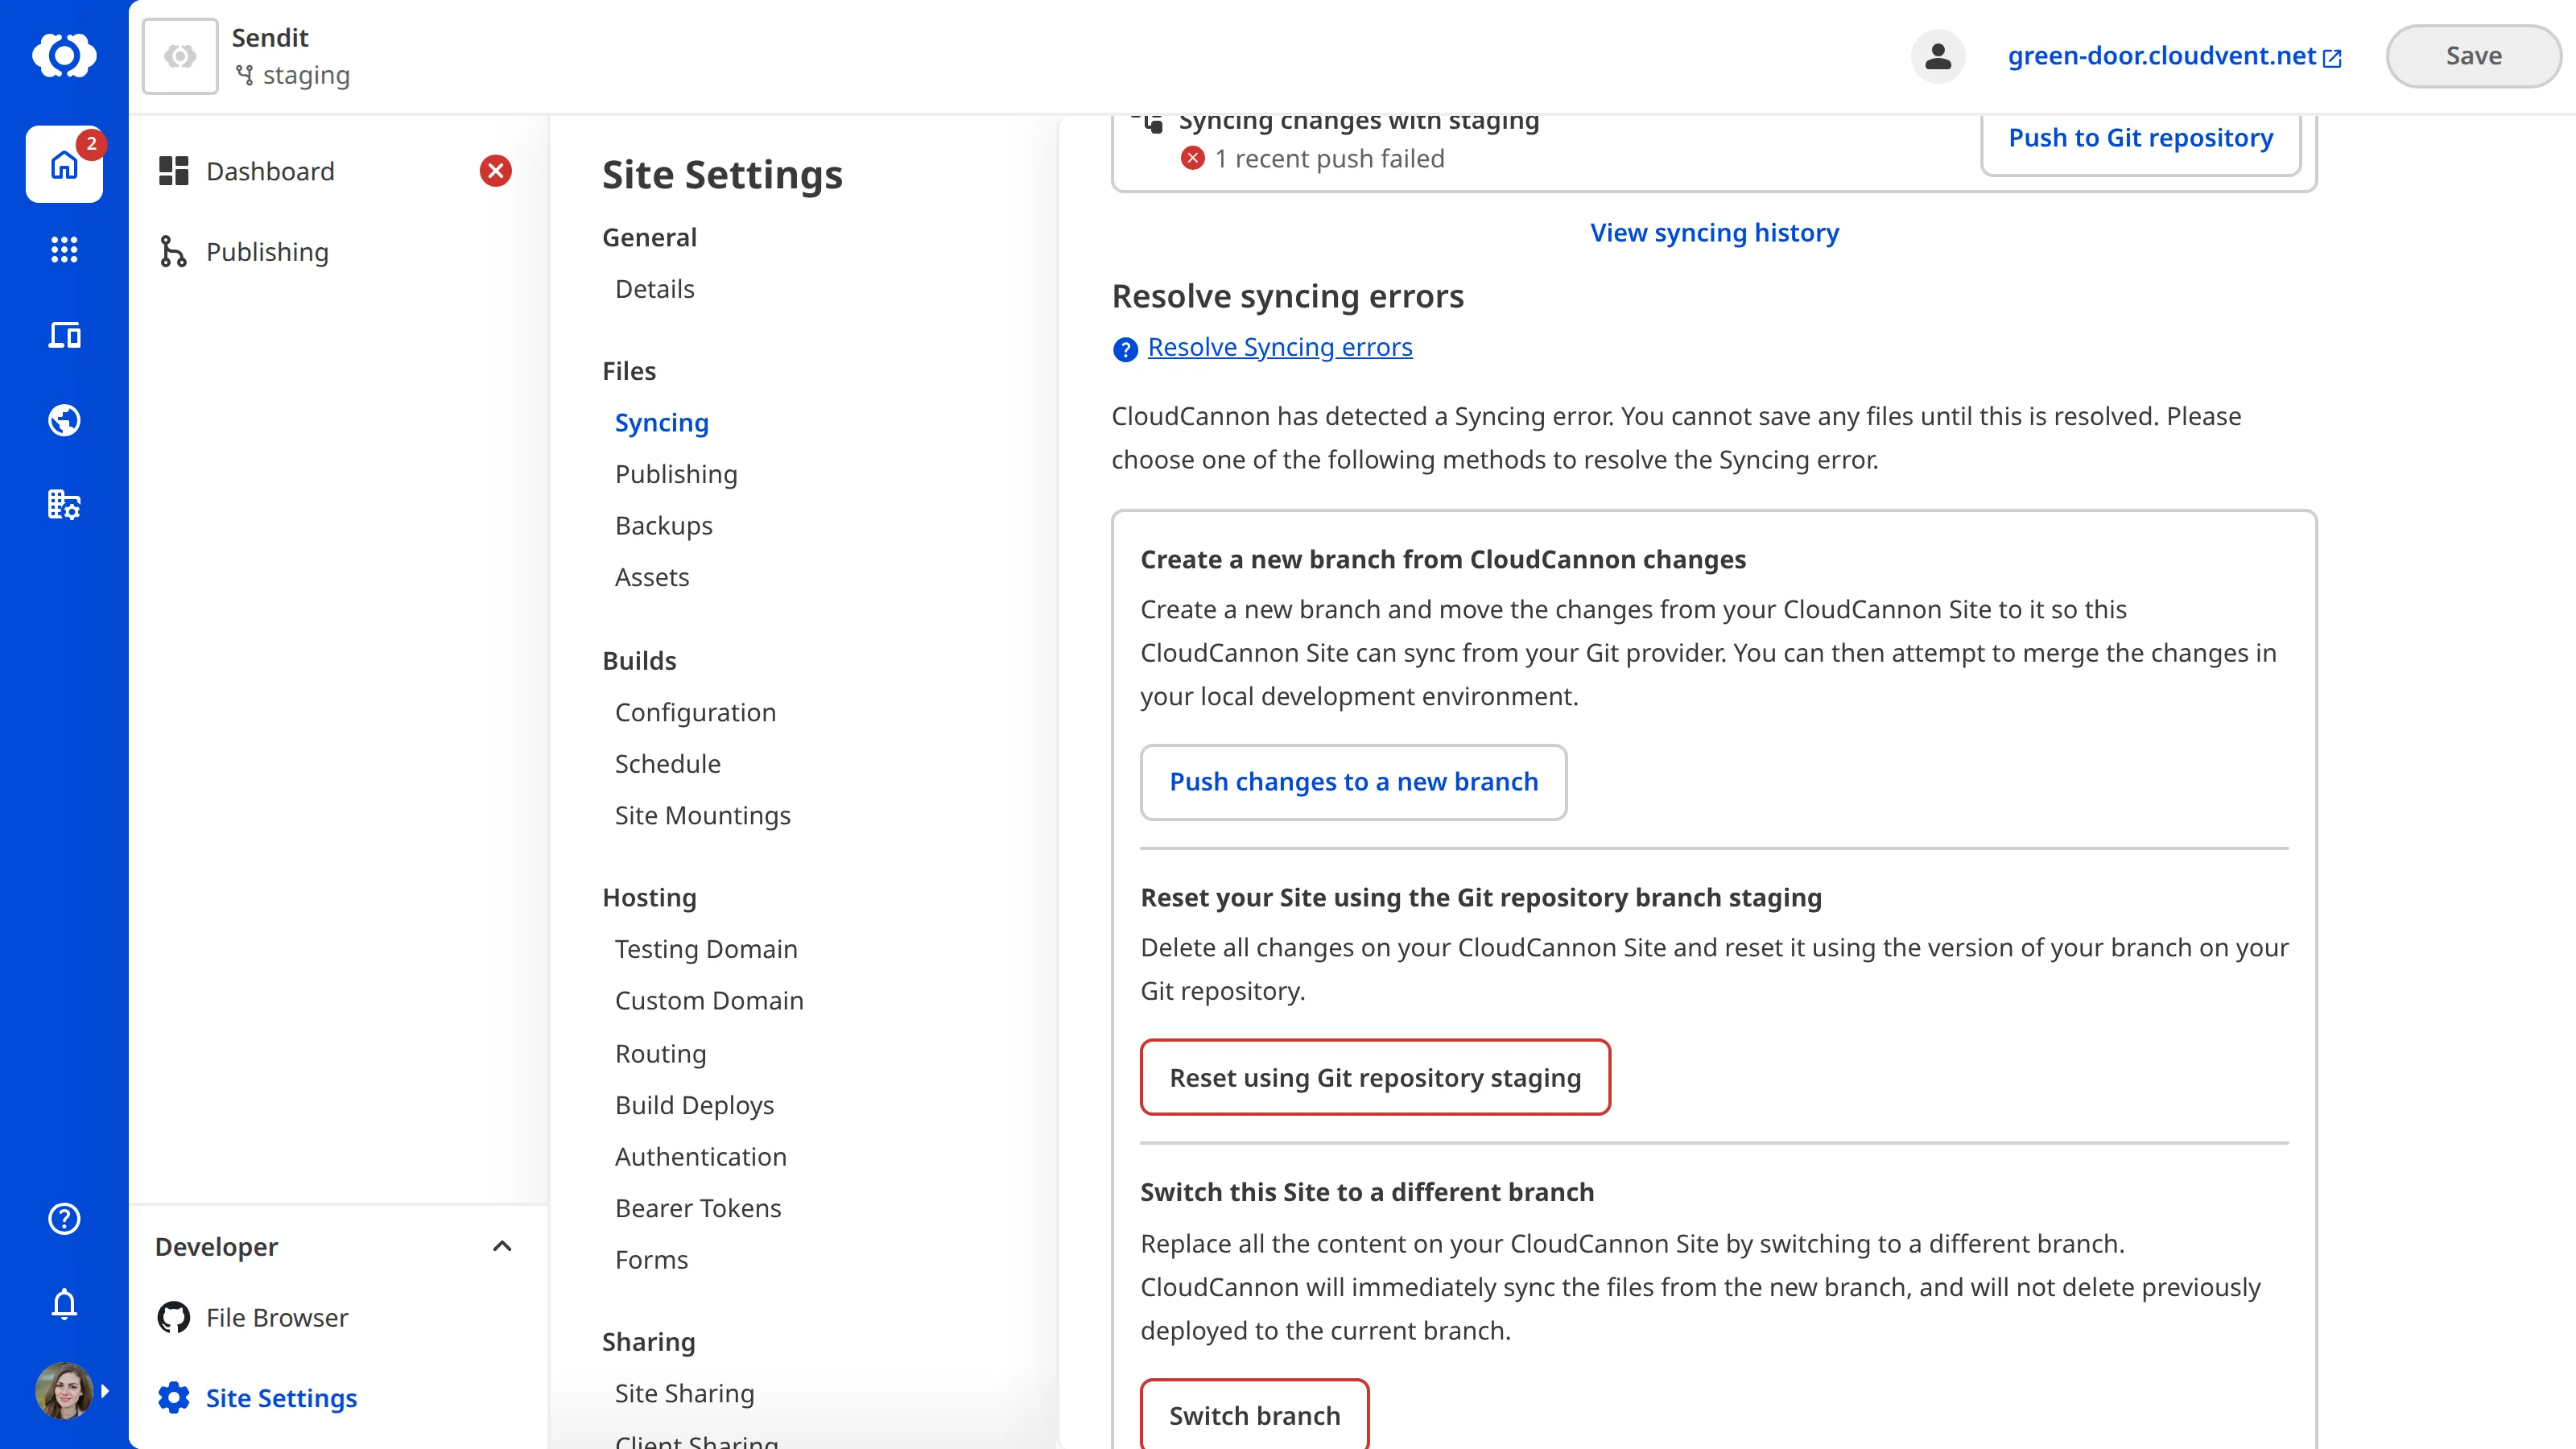Open Authentication settings page
This screenshot has width=2576, height=1449.
tap(700, 1157)
